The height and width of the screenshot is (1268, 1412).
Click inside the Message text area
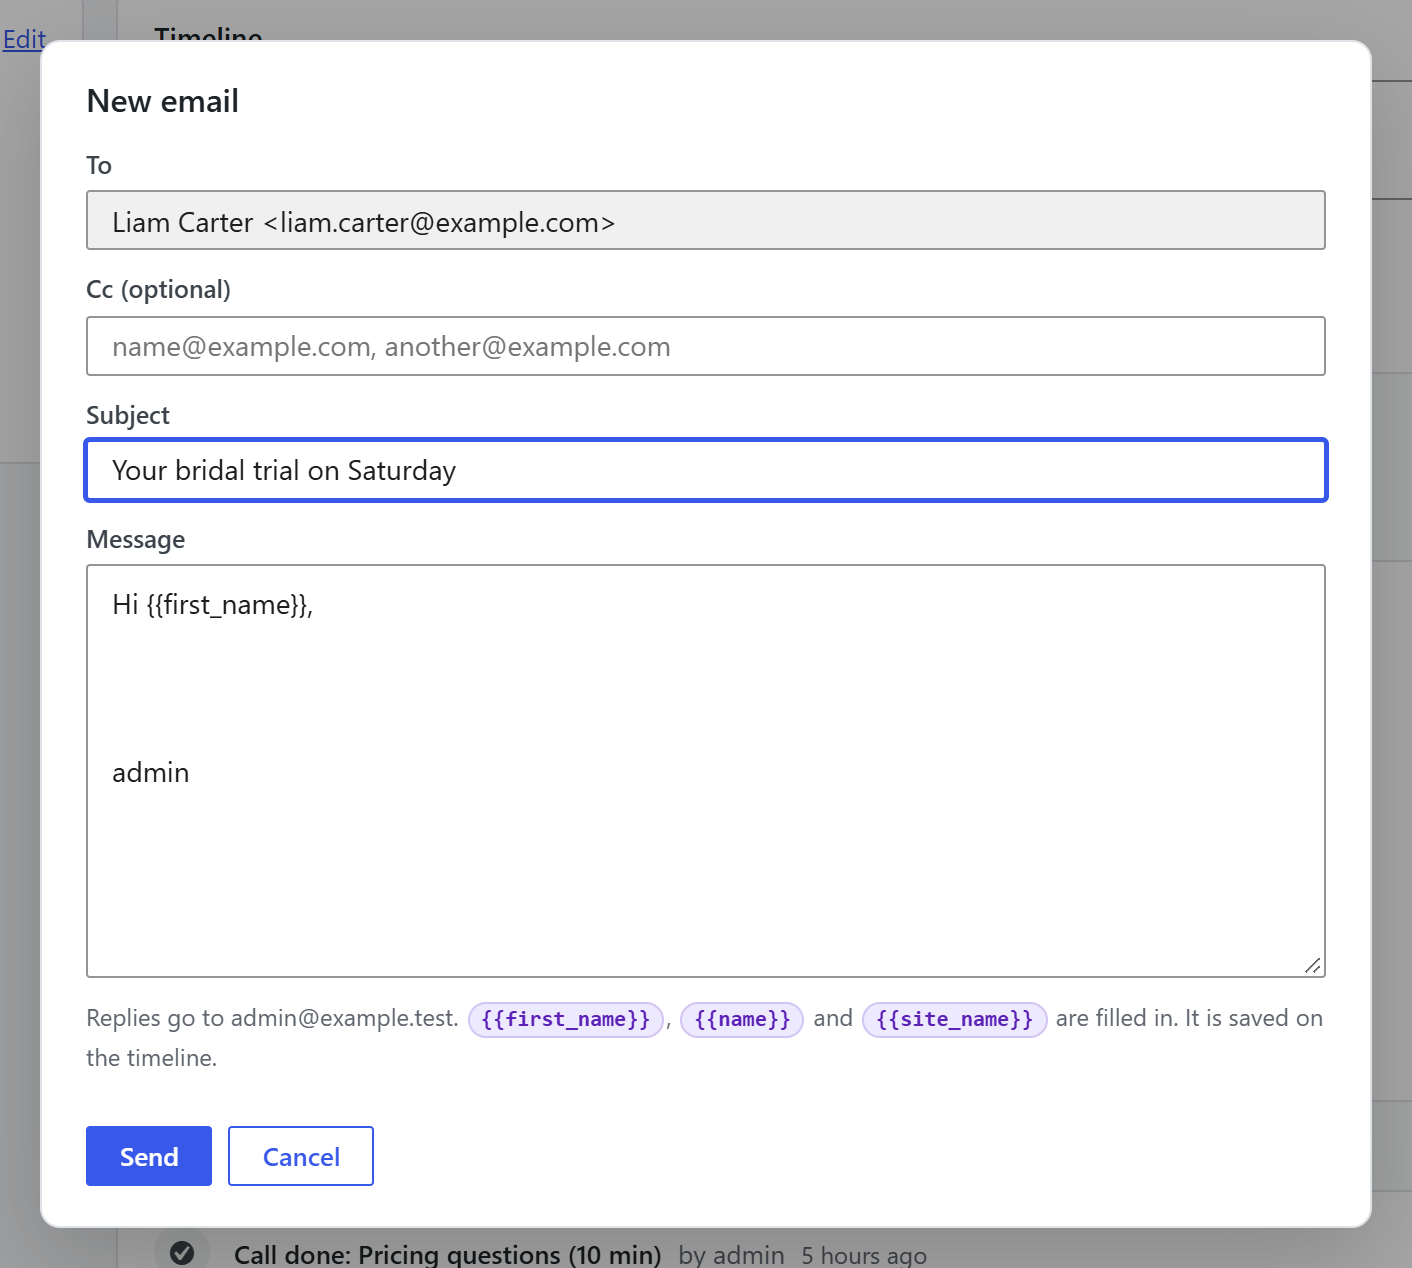click(x=706, y=771)
